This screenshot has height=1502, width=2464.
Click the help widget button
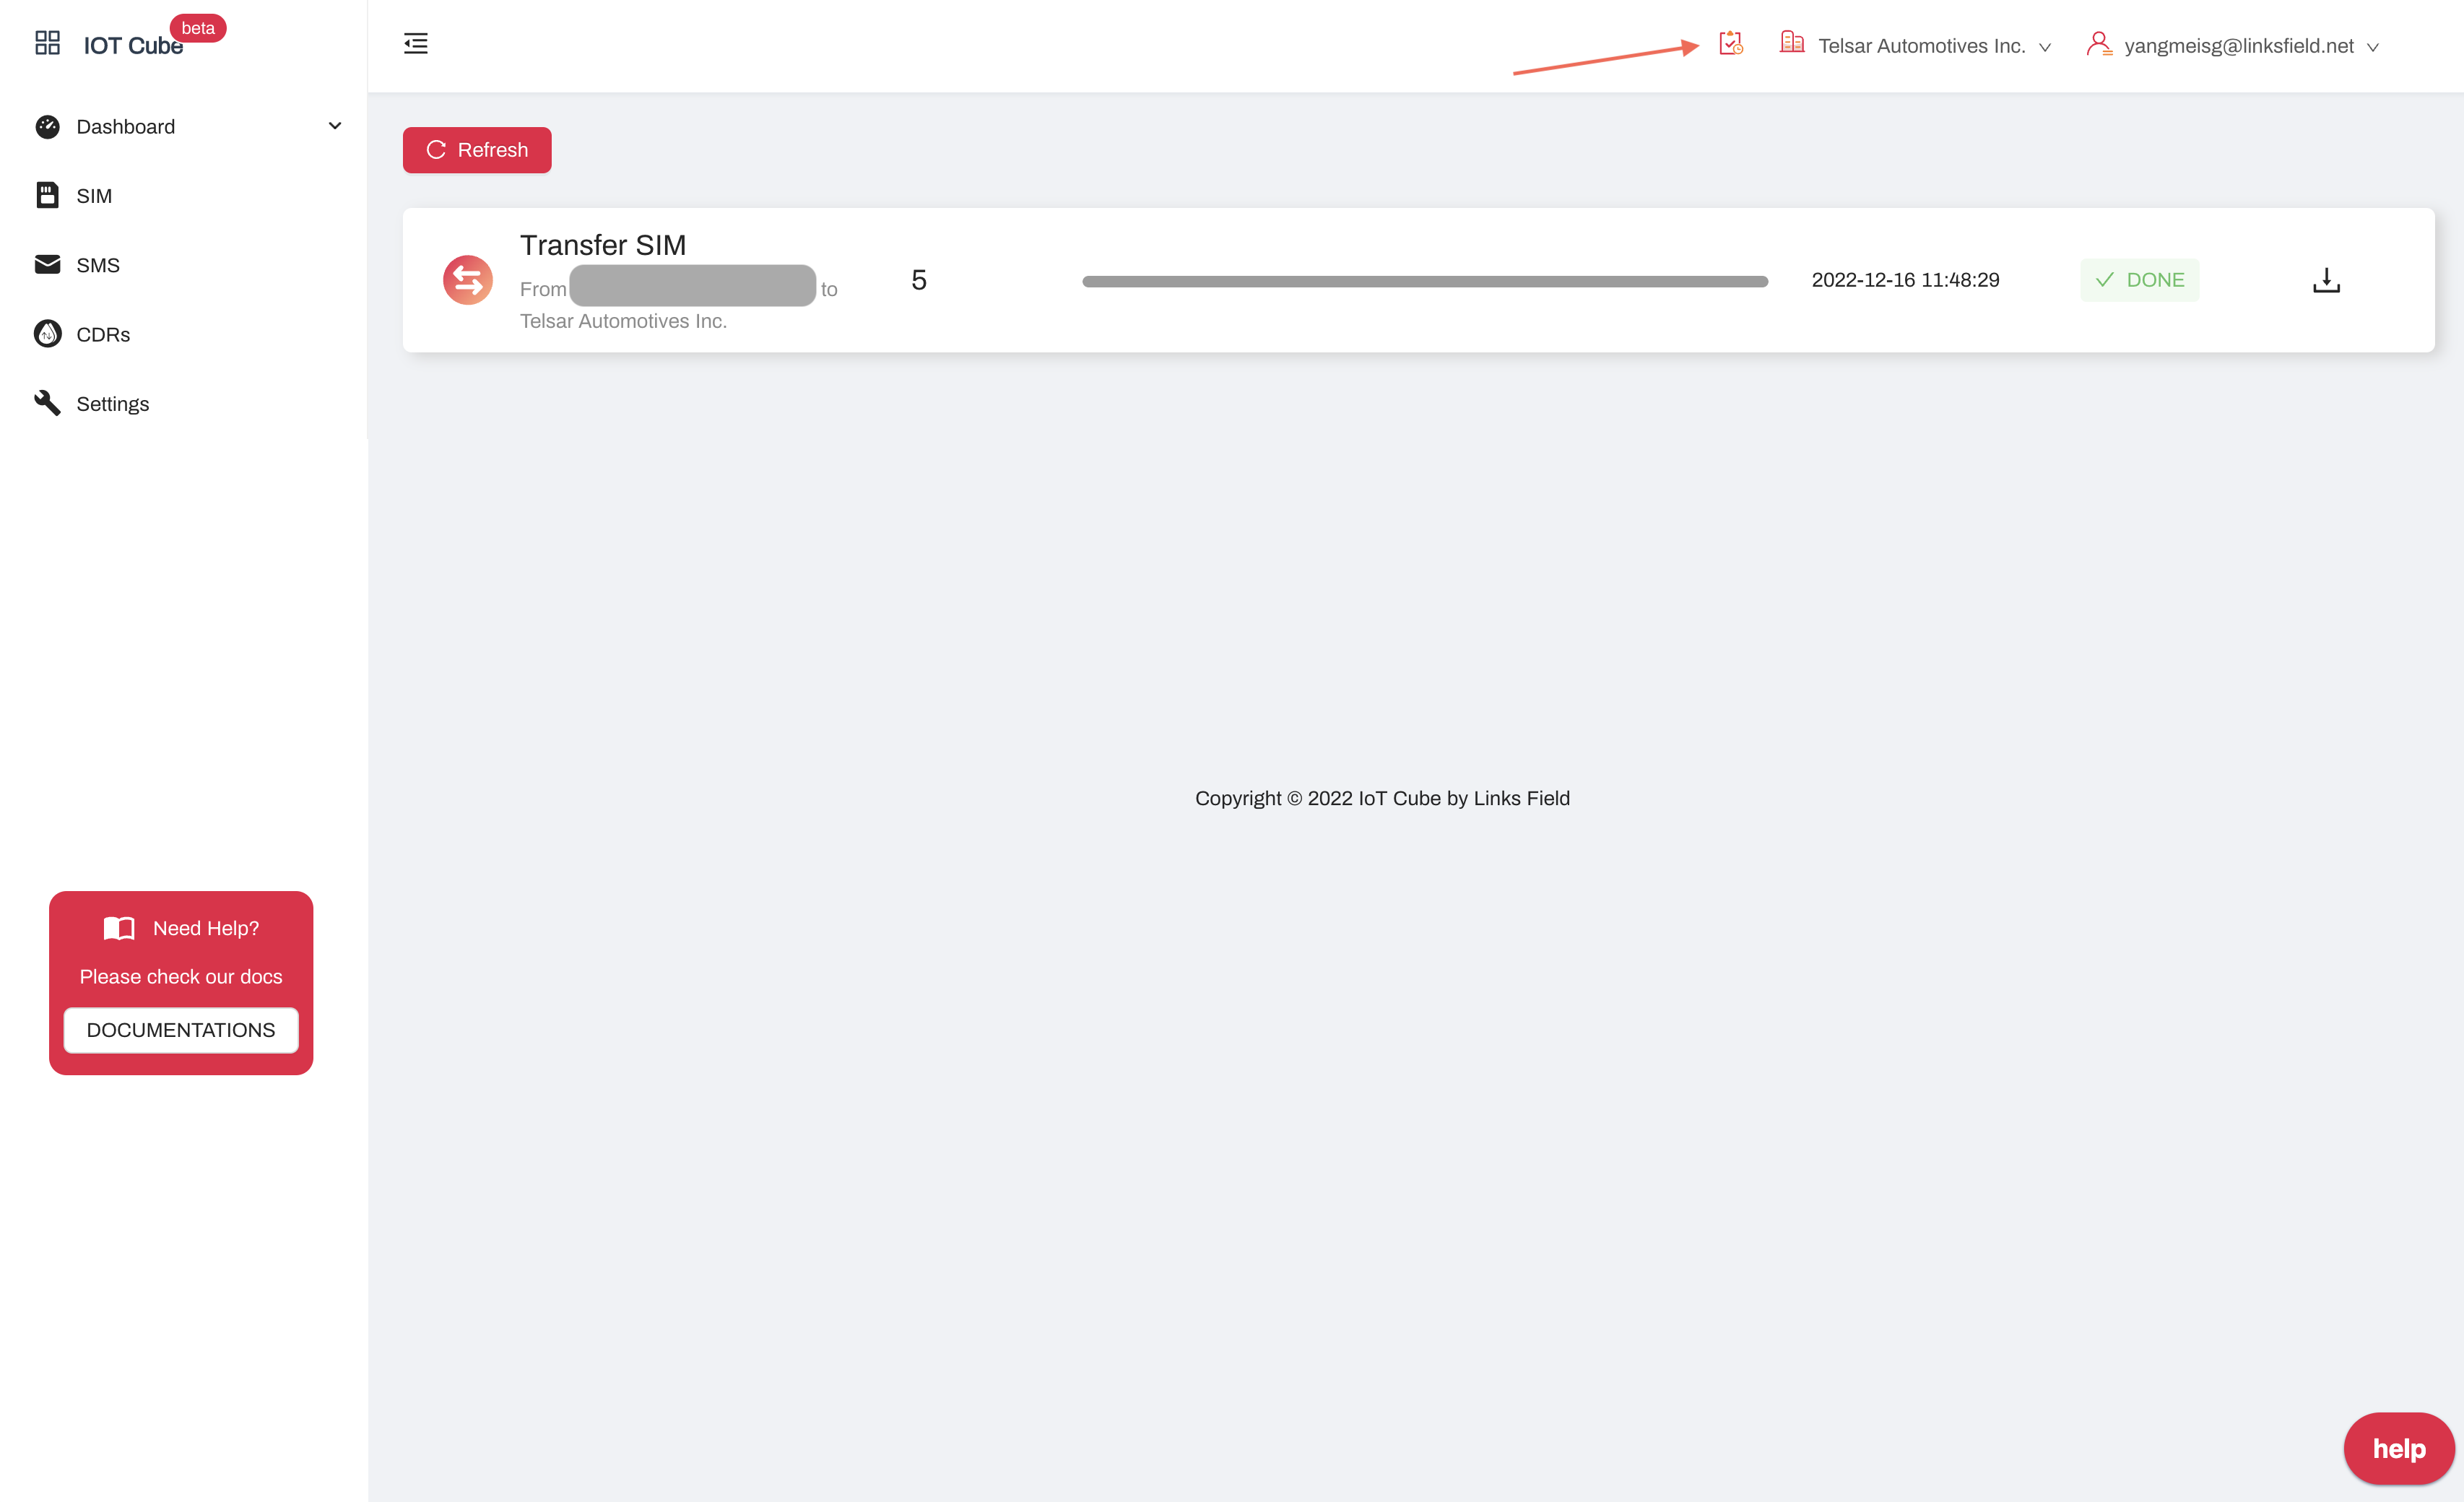[2397, 1447]
